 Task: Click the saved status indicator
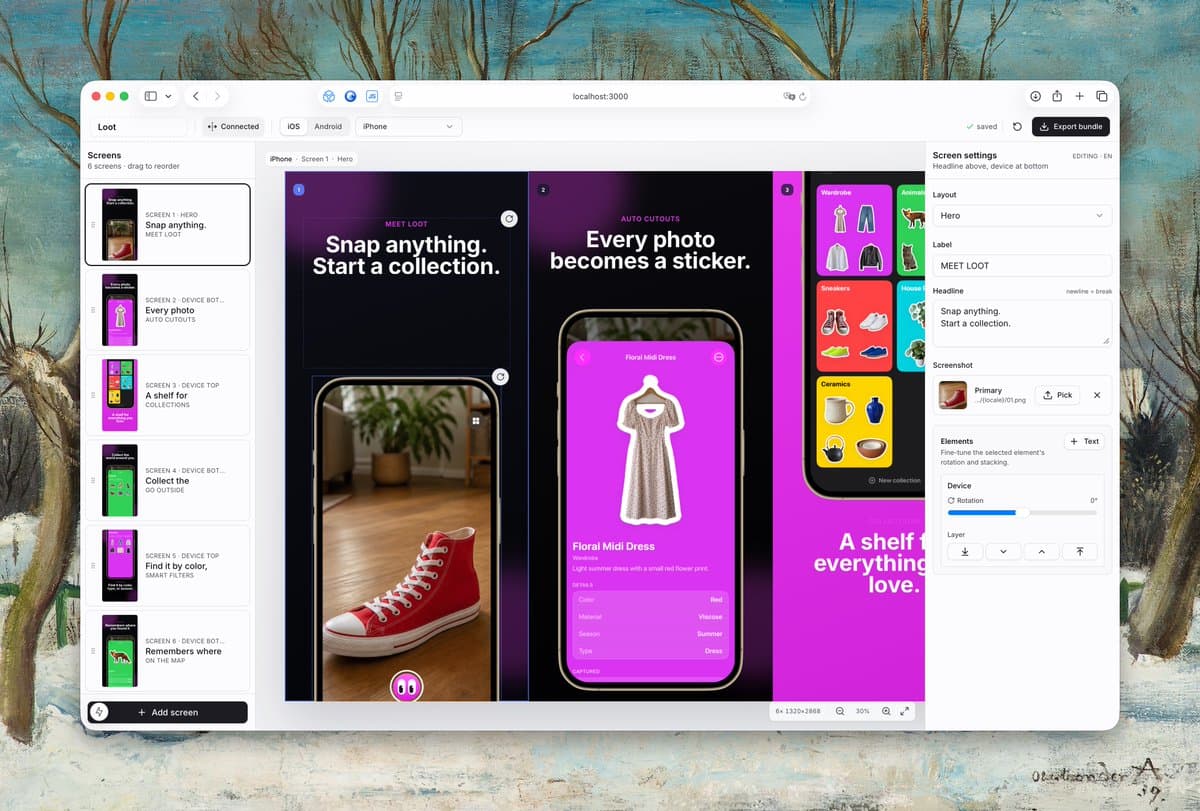(x=982, y=127)
